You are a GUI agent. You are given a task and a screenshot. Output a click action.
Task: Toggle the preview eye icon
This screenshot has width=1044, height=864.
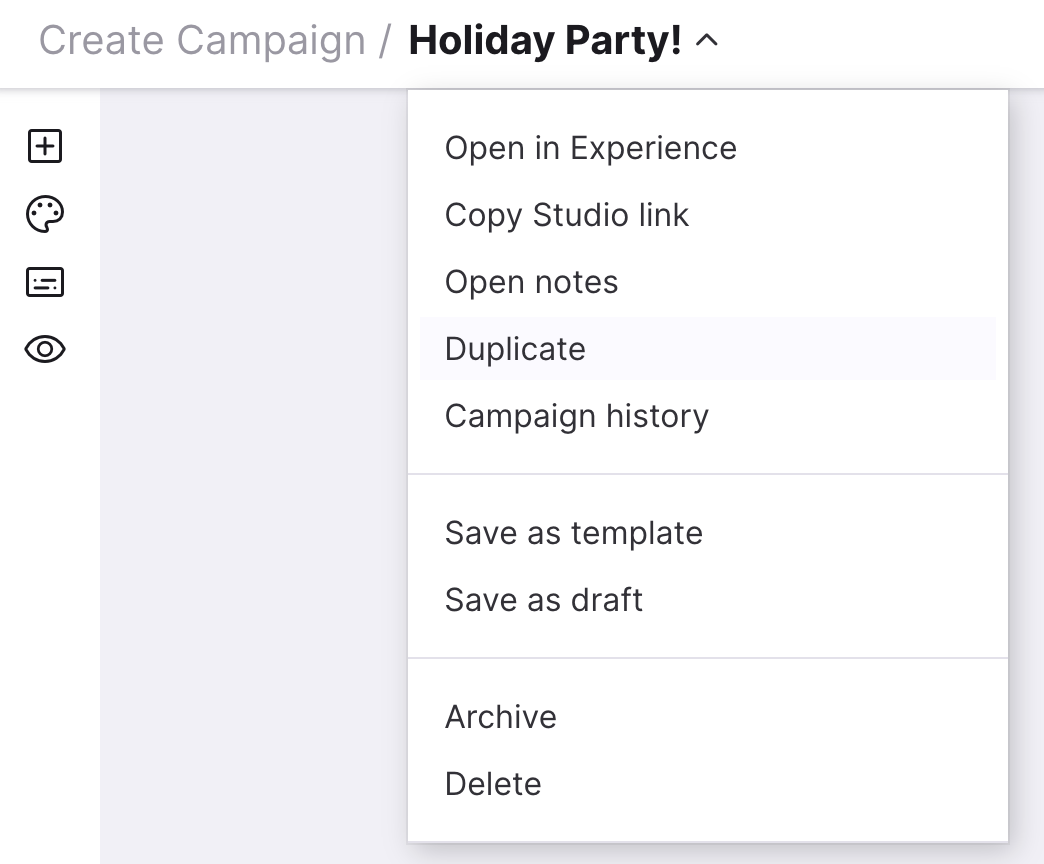(x=45, y=349)
